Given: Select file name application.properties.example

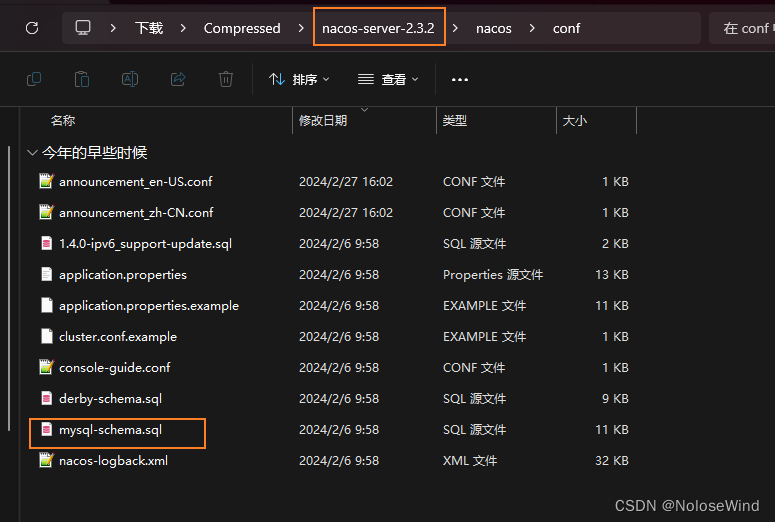Looking at the screenshot, I should (x=149, y=306).
